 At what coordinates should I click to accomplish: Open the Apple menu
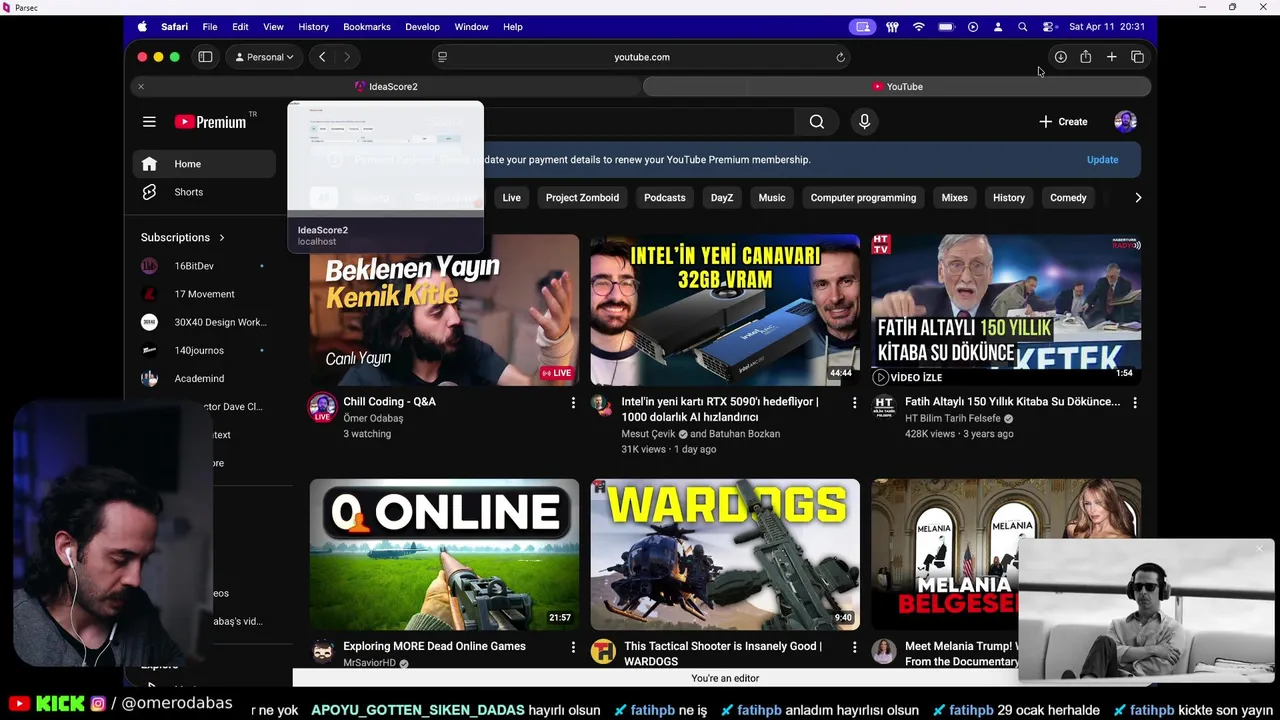pos(142,27)
